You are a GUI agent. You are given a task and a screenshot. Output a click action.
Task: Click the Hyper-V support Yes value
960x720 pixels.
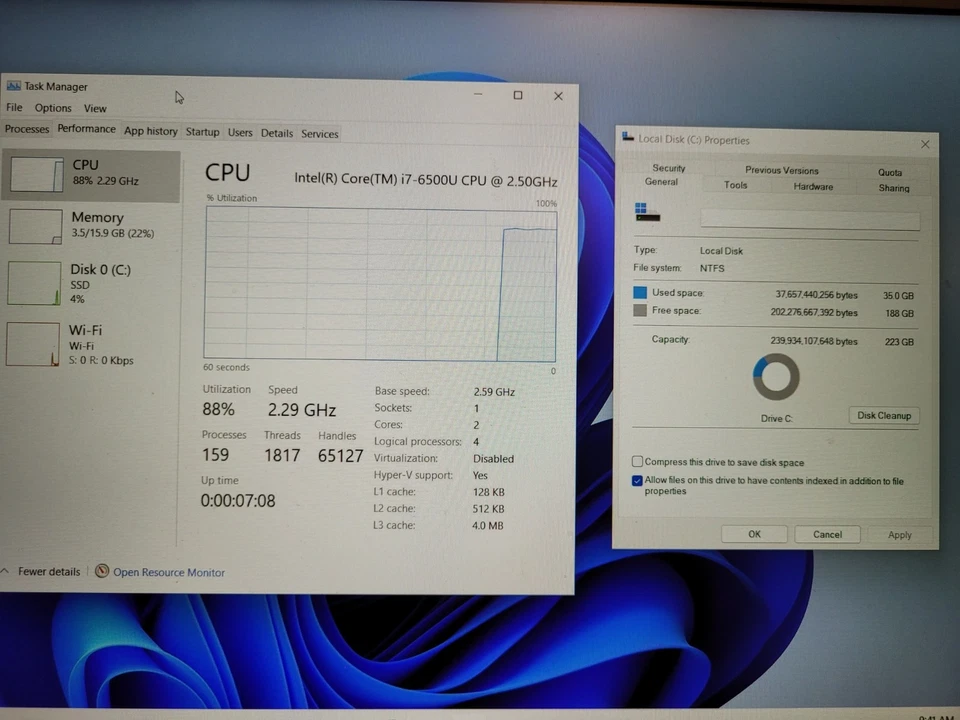point(480,475)
